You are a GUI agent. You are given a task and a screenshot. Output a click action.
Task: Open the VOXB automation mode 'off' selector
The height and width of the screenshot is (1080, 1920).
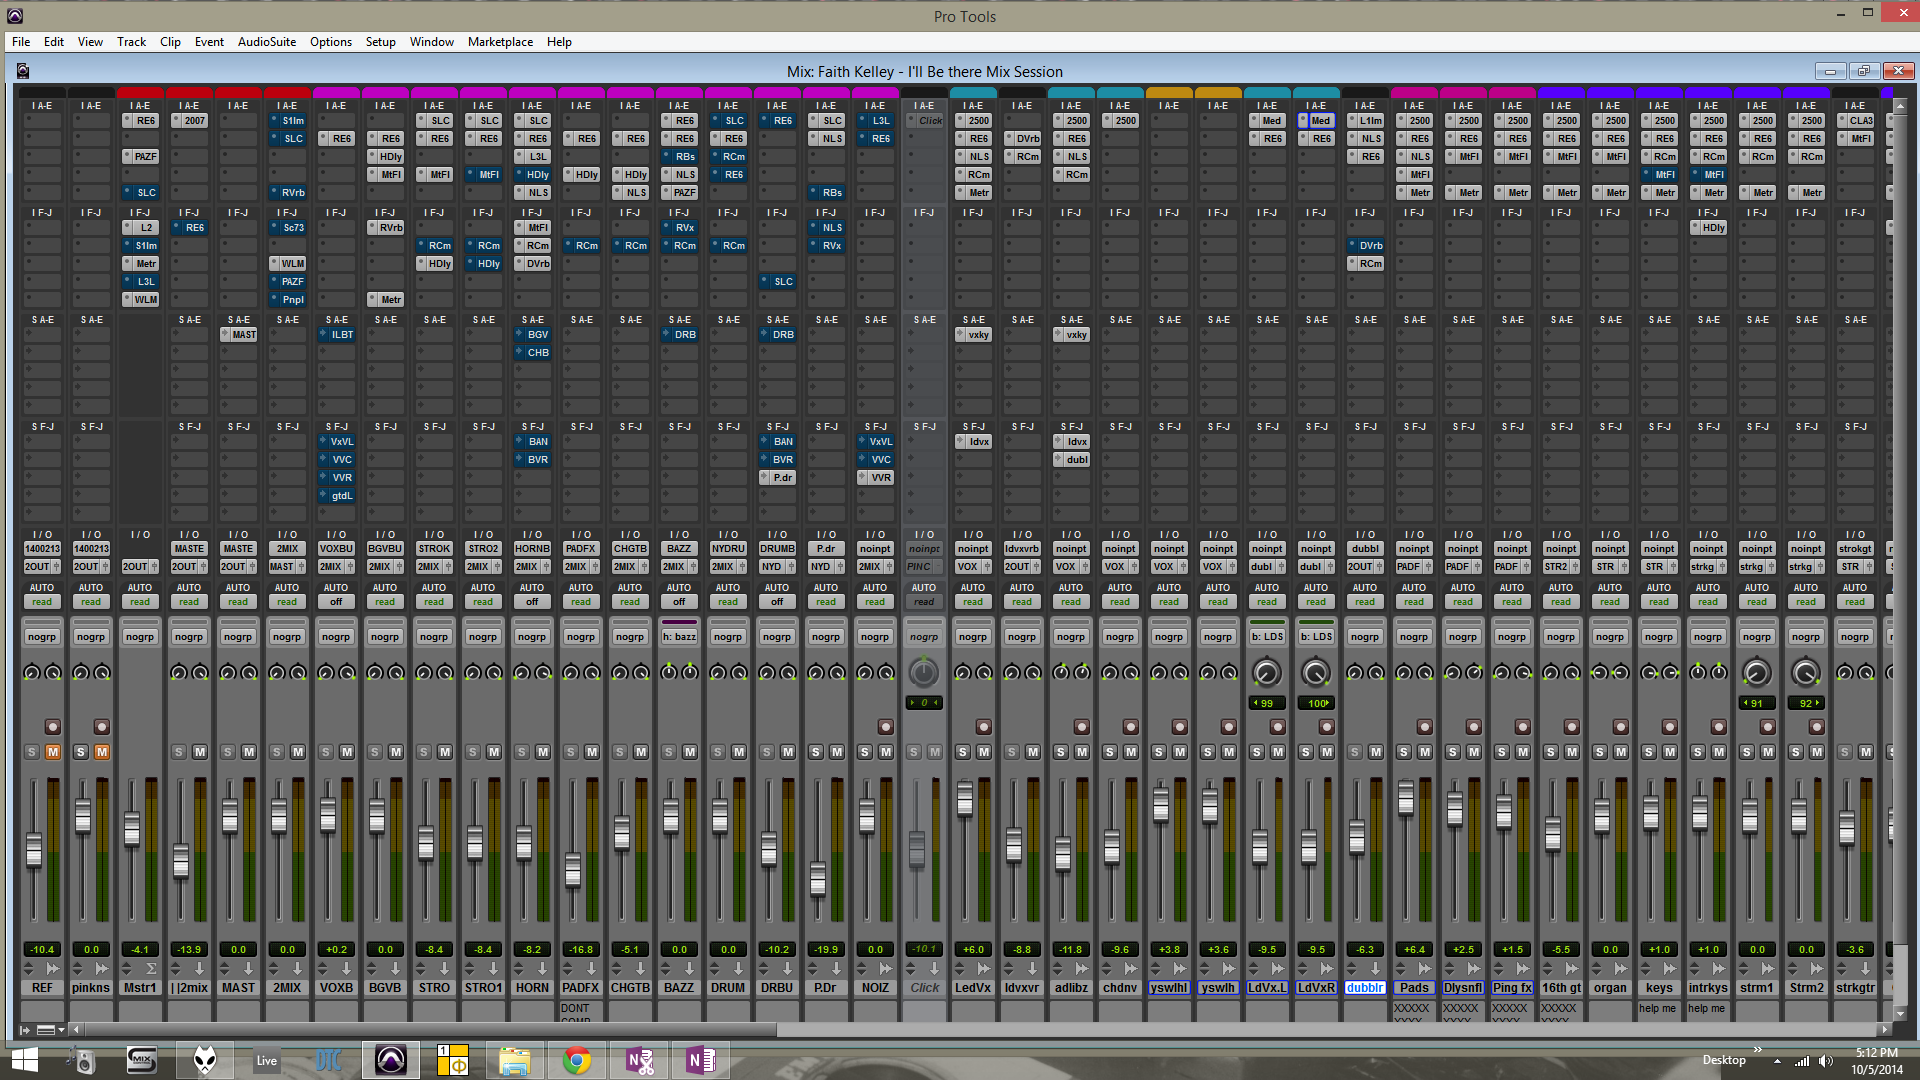pos(336,602)
